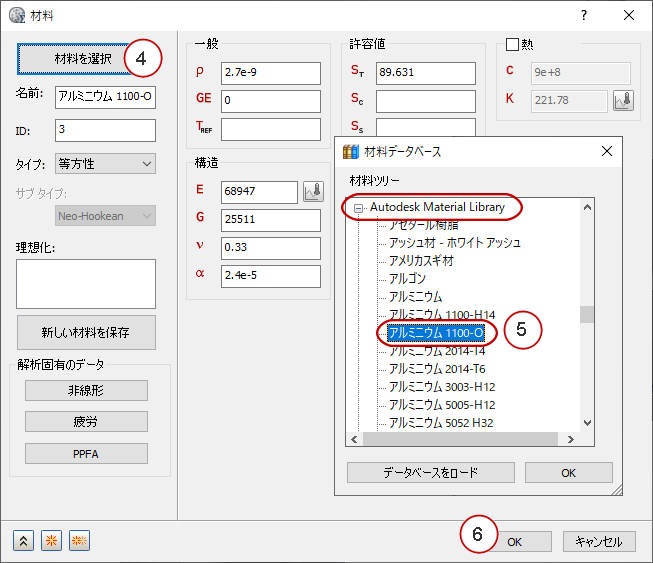
Task: Click the GE field
Action: (x=271, y=101)
